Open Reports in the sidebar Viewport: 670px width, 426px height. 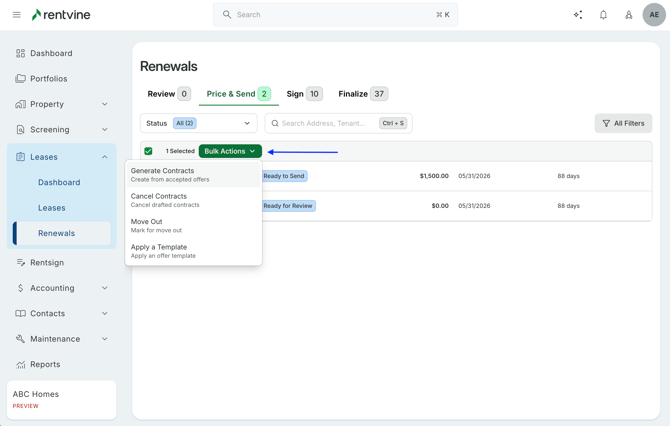pos(45,365)
